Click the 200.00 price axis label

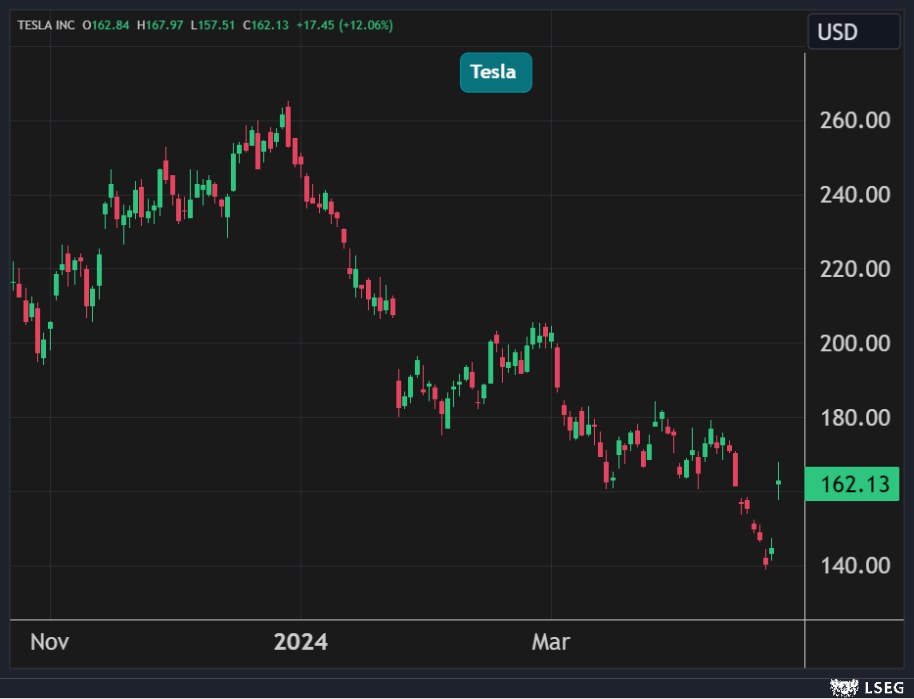[854, 343]
